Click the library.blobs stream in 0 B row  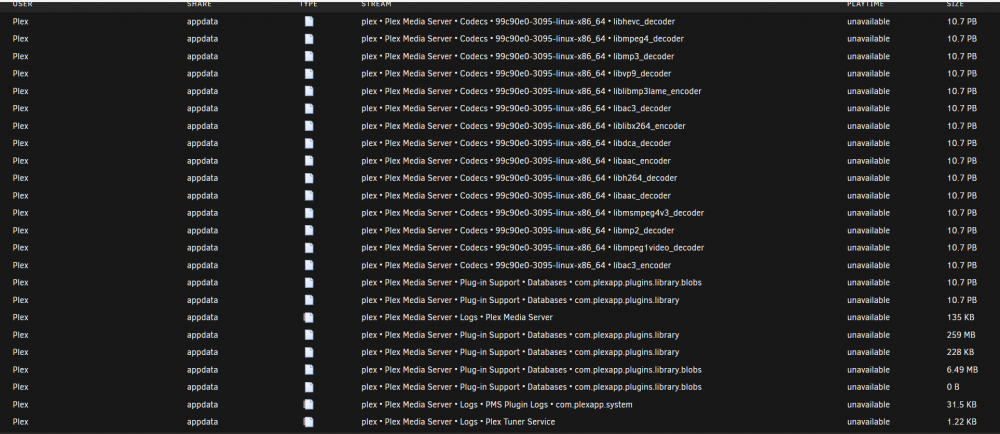tap(531, 387)
